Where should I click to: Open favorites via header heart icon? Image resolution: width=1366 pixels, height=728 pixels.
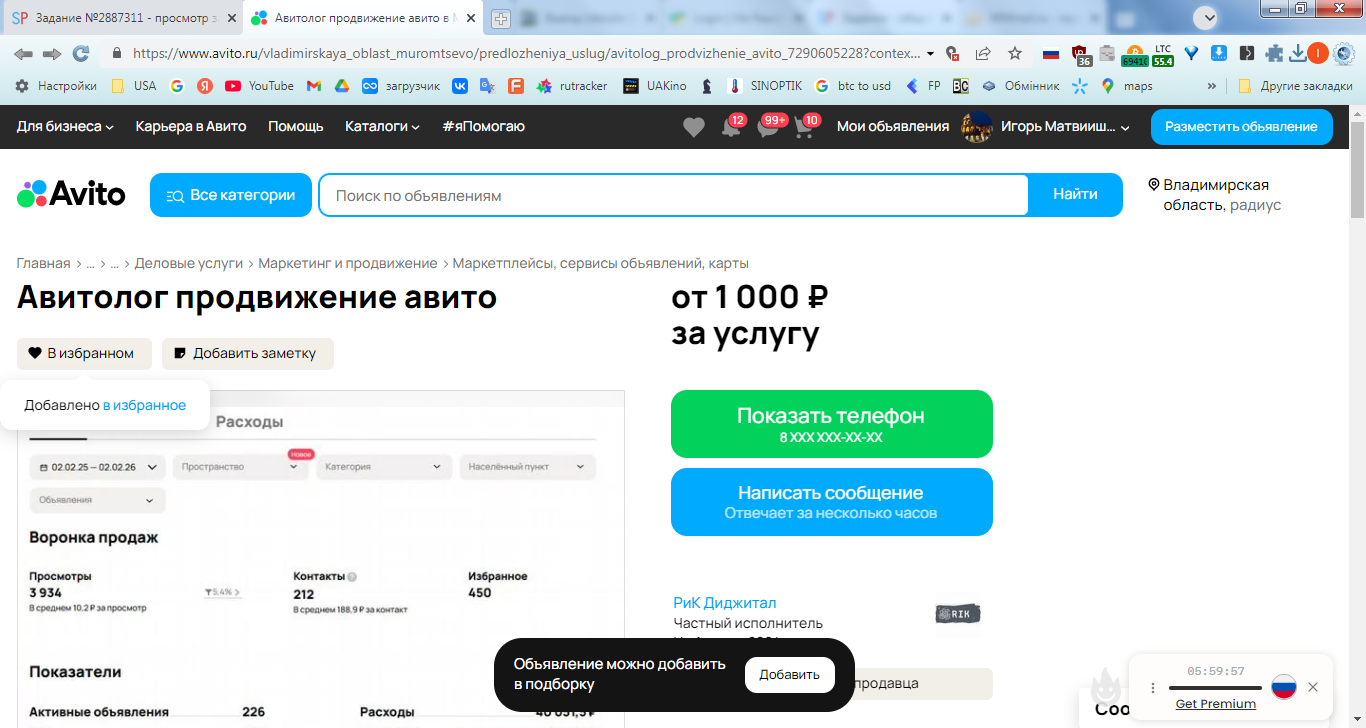pos(693,127)
